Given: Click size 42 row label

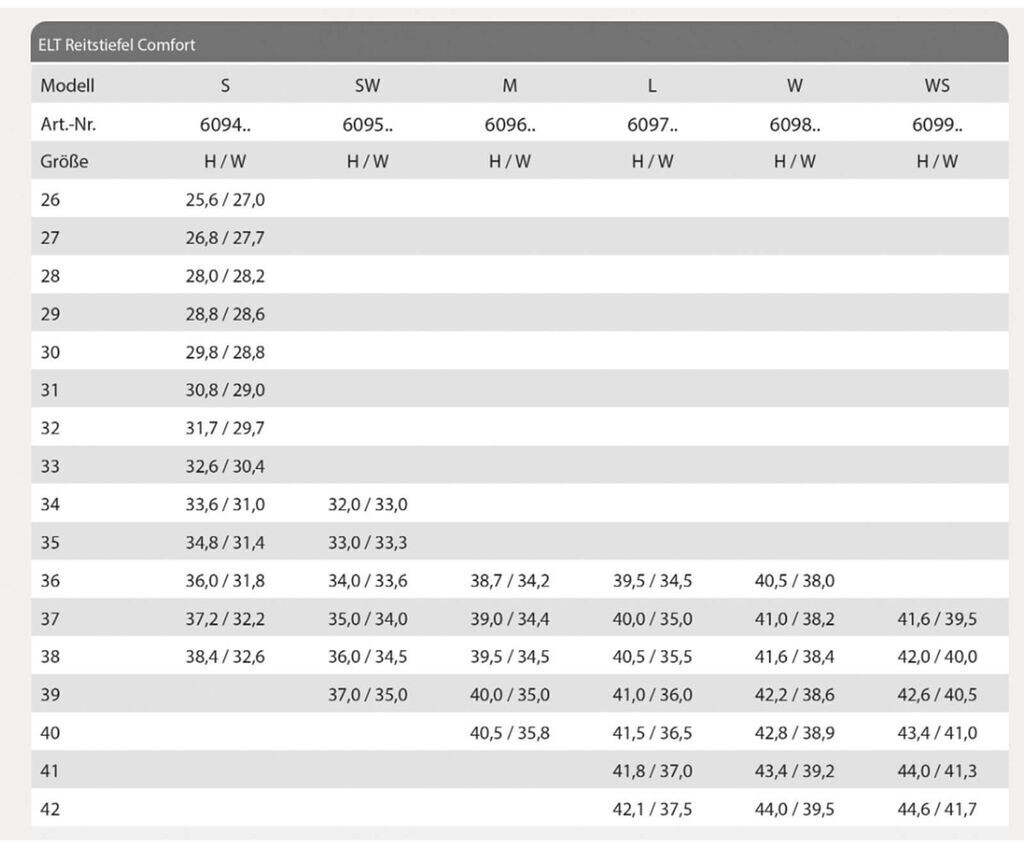Looking at the screenshot, I should [x=50, y=809].
